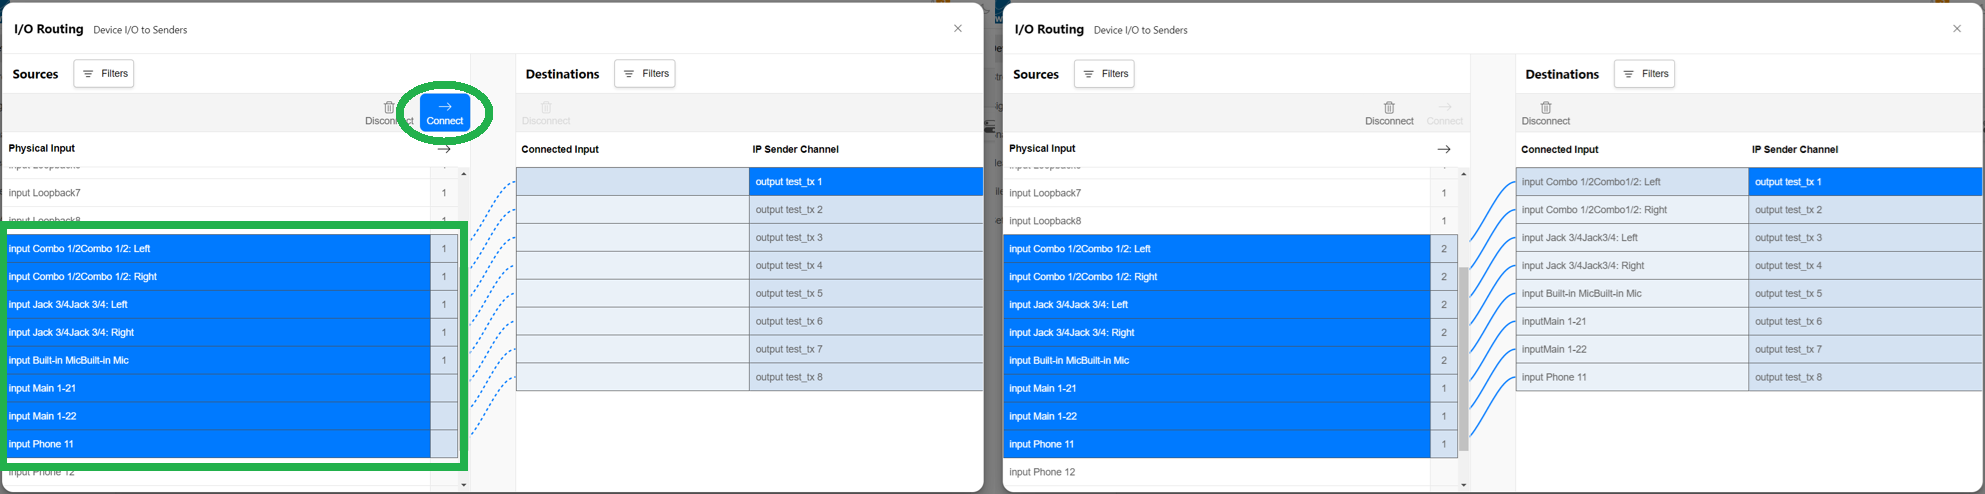This screenshot has height=494, width=1985.
Task: Open the Sources Filters button in the right dialog
Action: pyautogui.click(x=1104, y=73)
